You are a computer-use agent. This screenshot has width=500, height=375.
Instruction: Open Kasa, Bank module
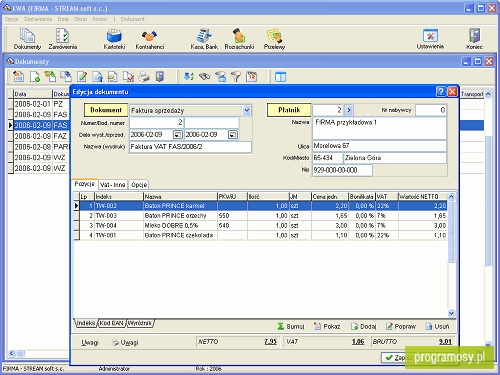pos(204,39)
